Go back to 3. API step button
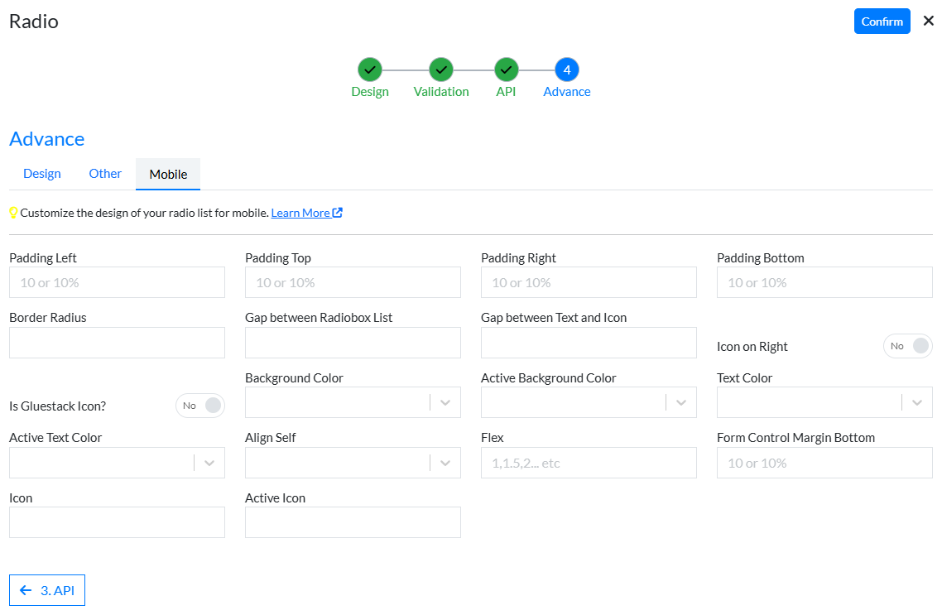The width and height of the screenshot is (942, 615). tap(47, 591)
